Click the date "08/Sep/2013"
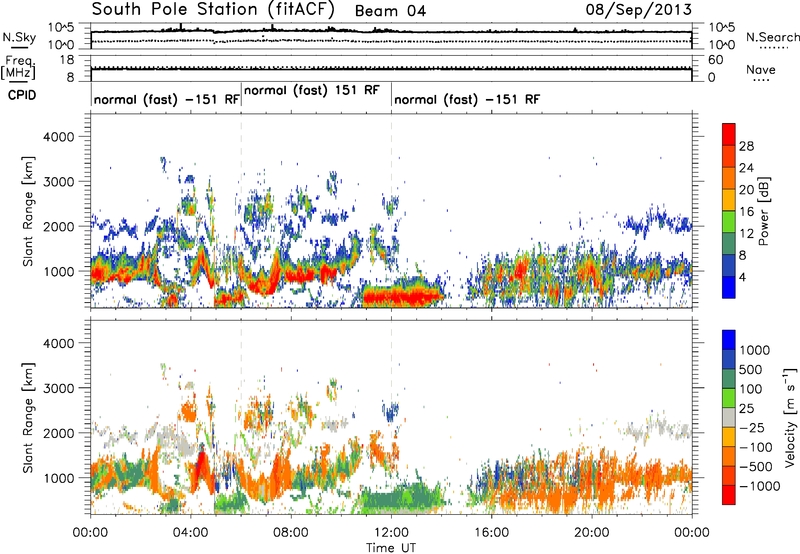Screen dimensions: 800x554 point(638,10)
